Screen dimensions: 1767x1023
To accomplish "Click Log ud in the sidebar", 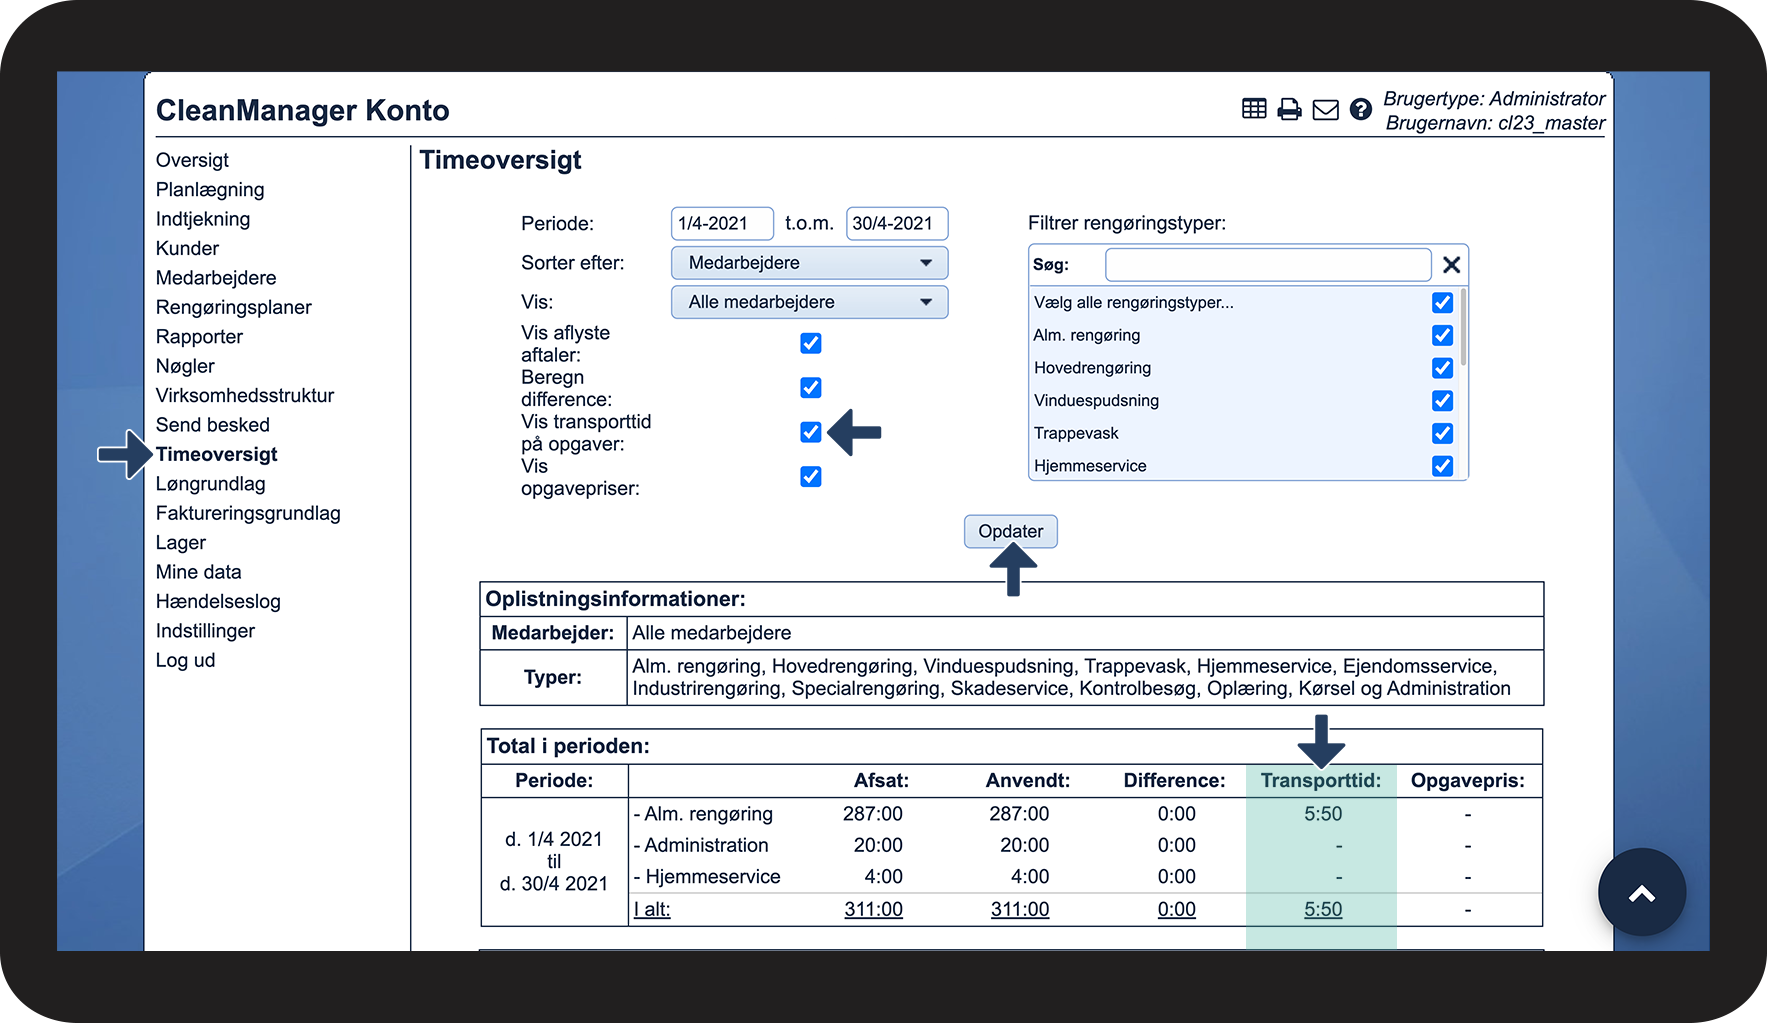I will pos(185,660).
